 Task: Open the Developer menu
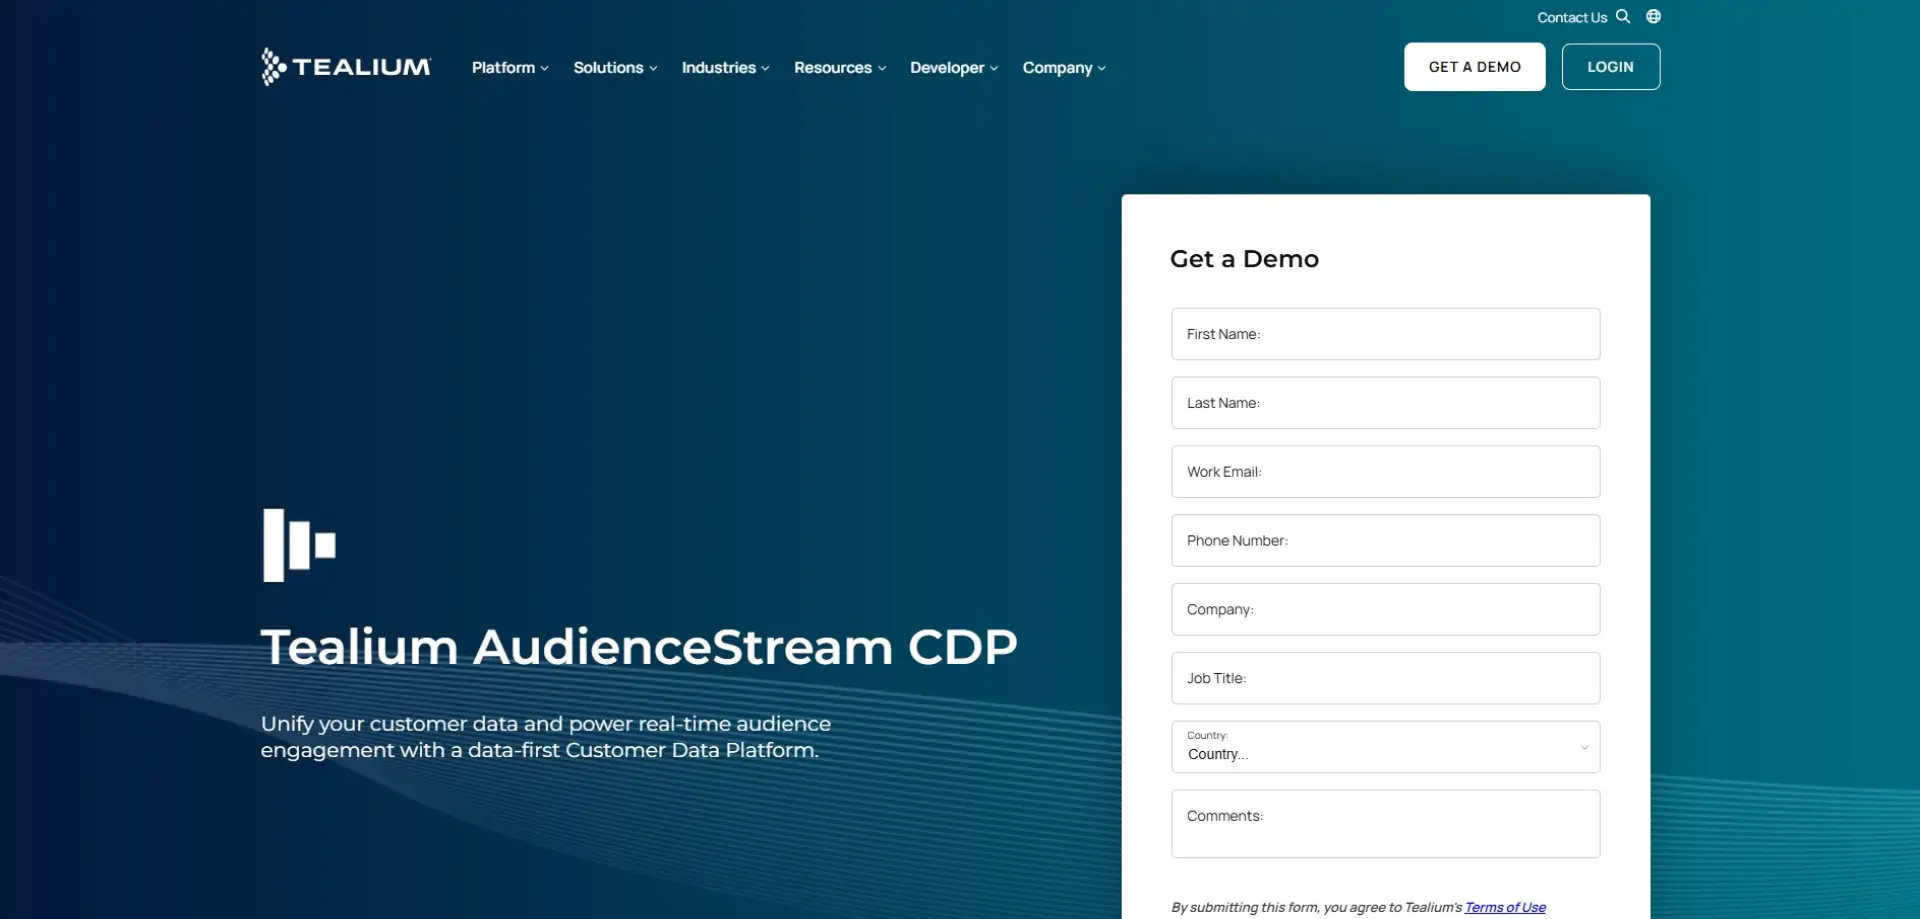(954, 68)
